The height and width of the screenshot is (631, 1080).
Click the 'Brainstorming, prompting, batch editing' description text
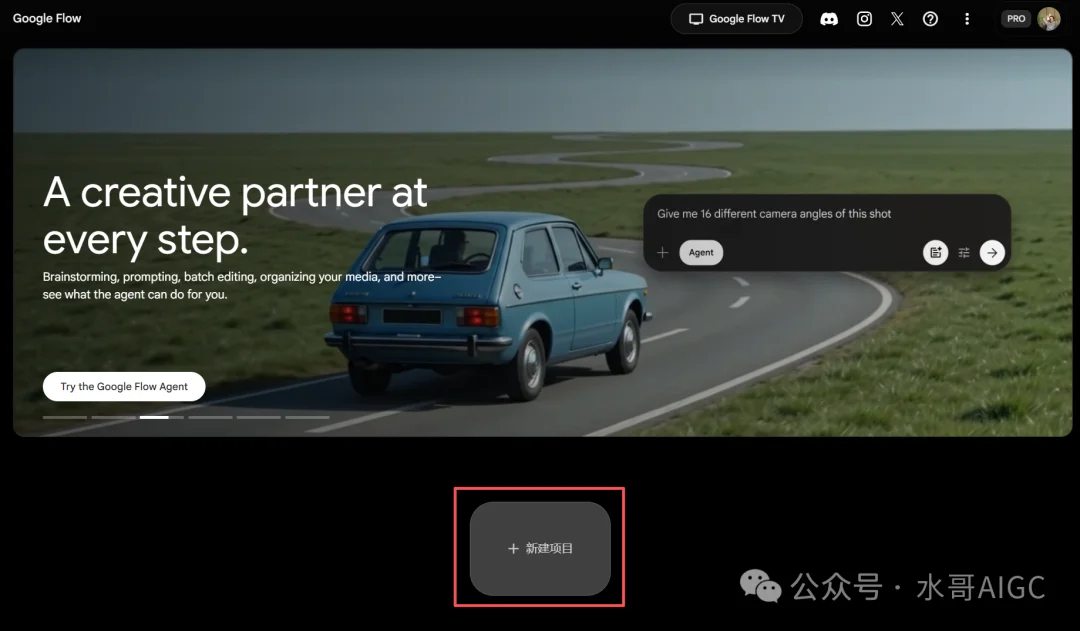coord(242,285)
